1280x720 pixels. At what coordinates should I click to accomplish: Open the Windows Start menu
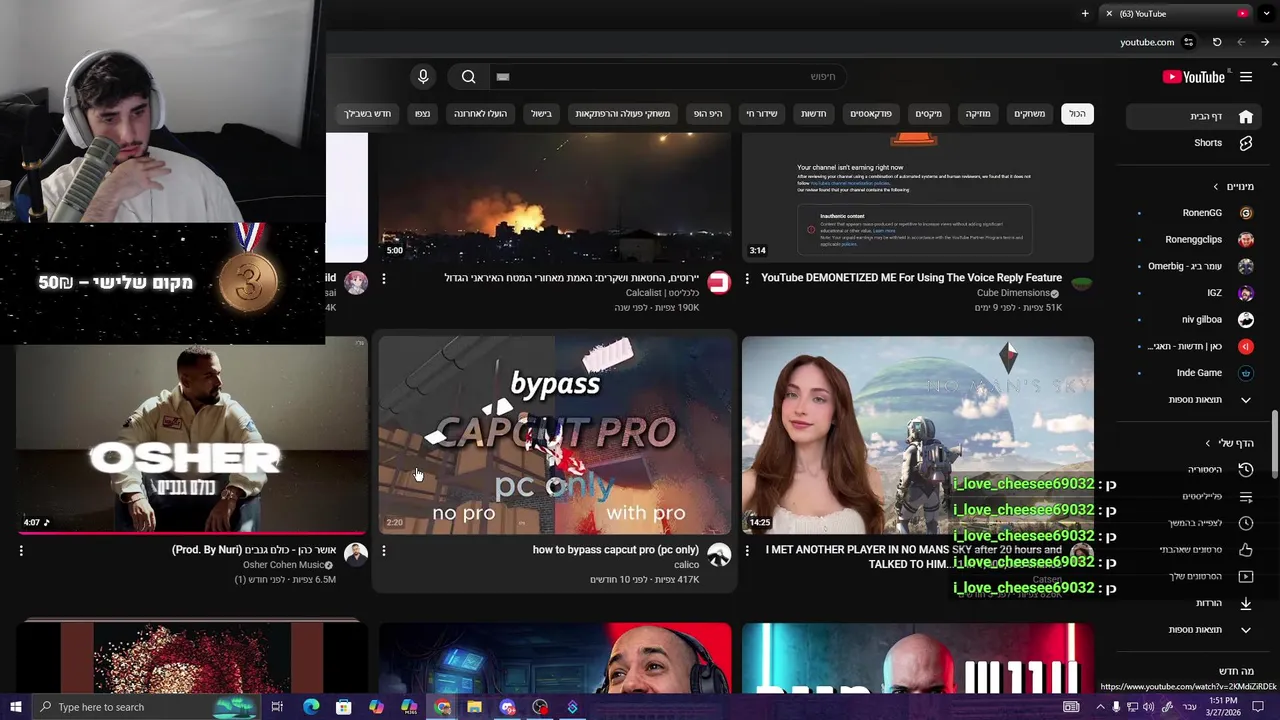pos(15,707)
